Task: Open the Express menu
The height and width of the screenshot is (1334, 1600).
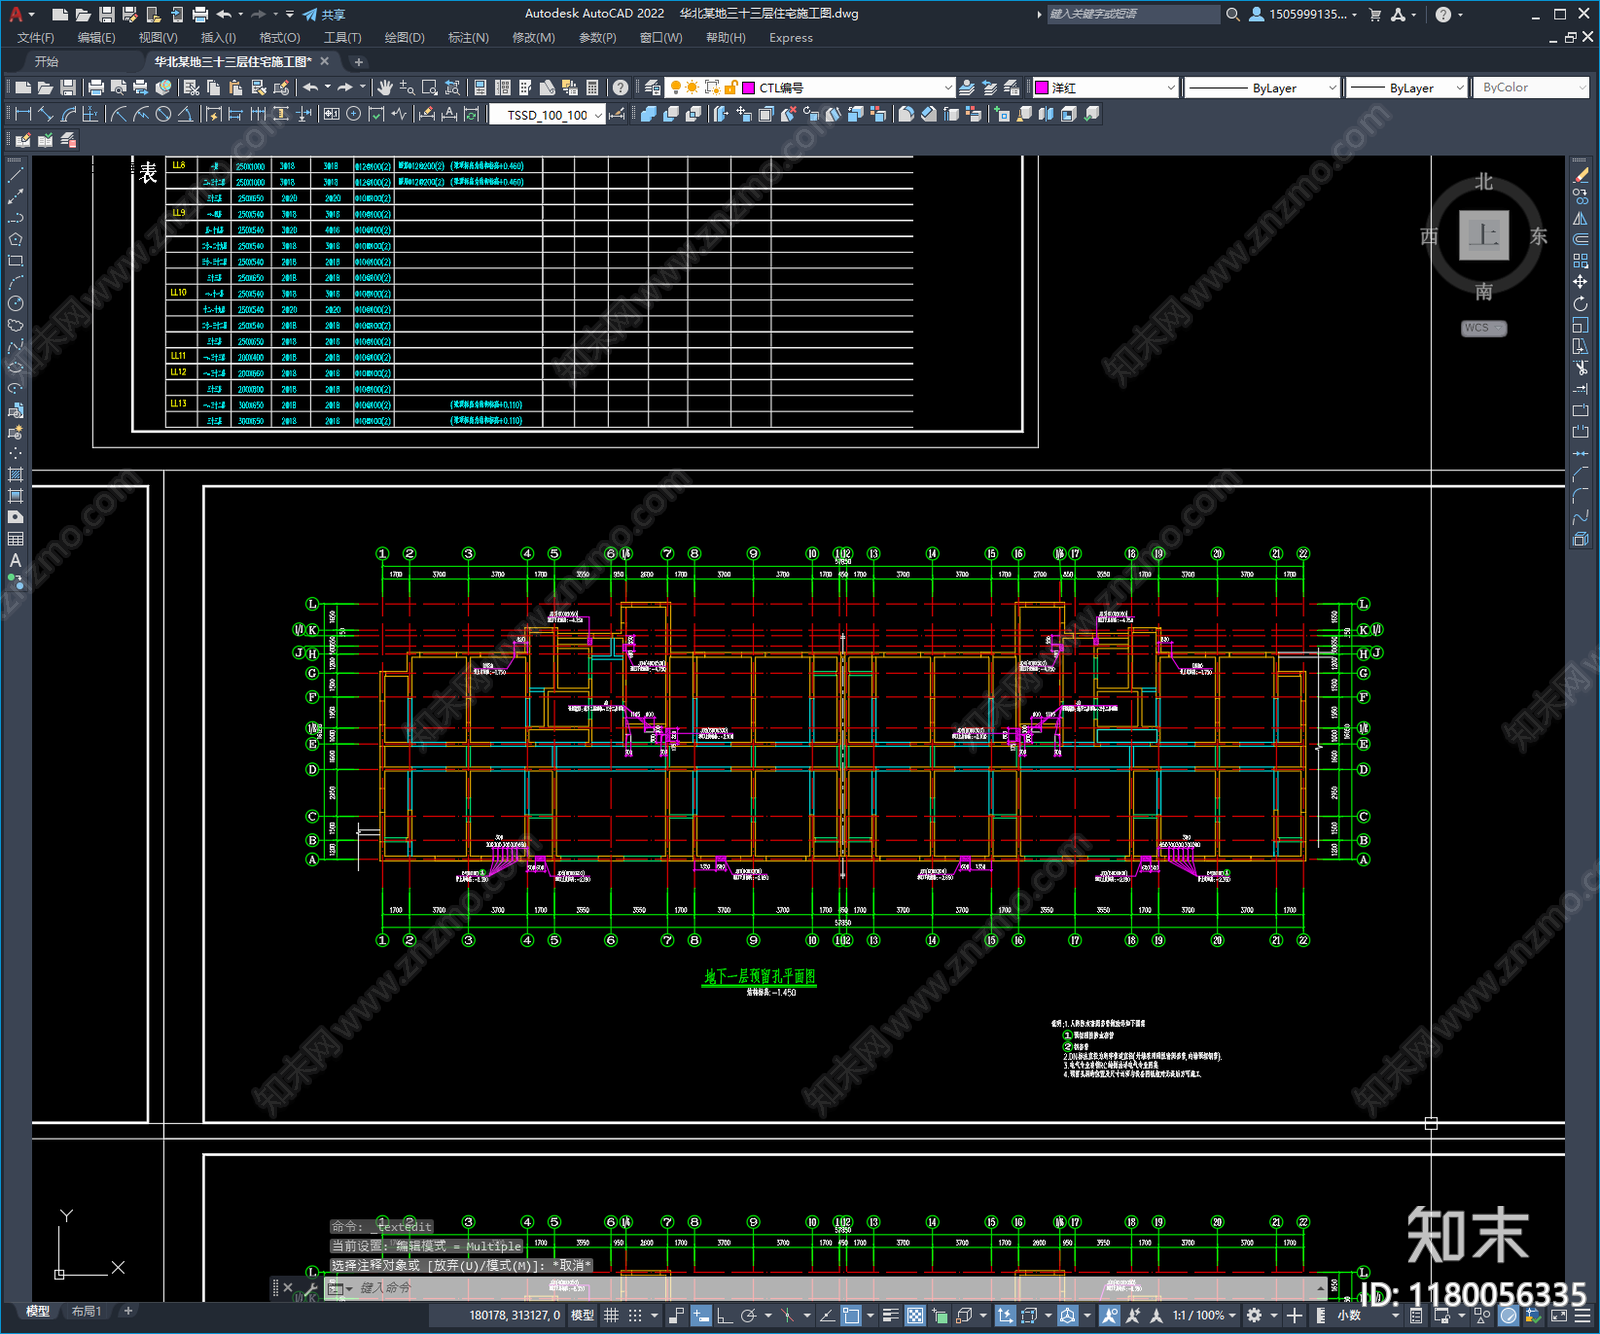Action: tap(791, 38)
